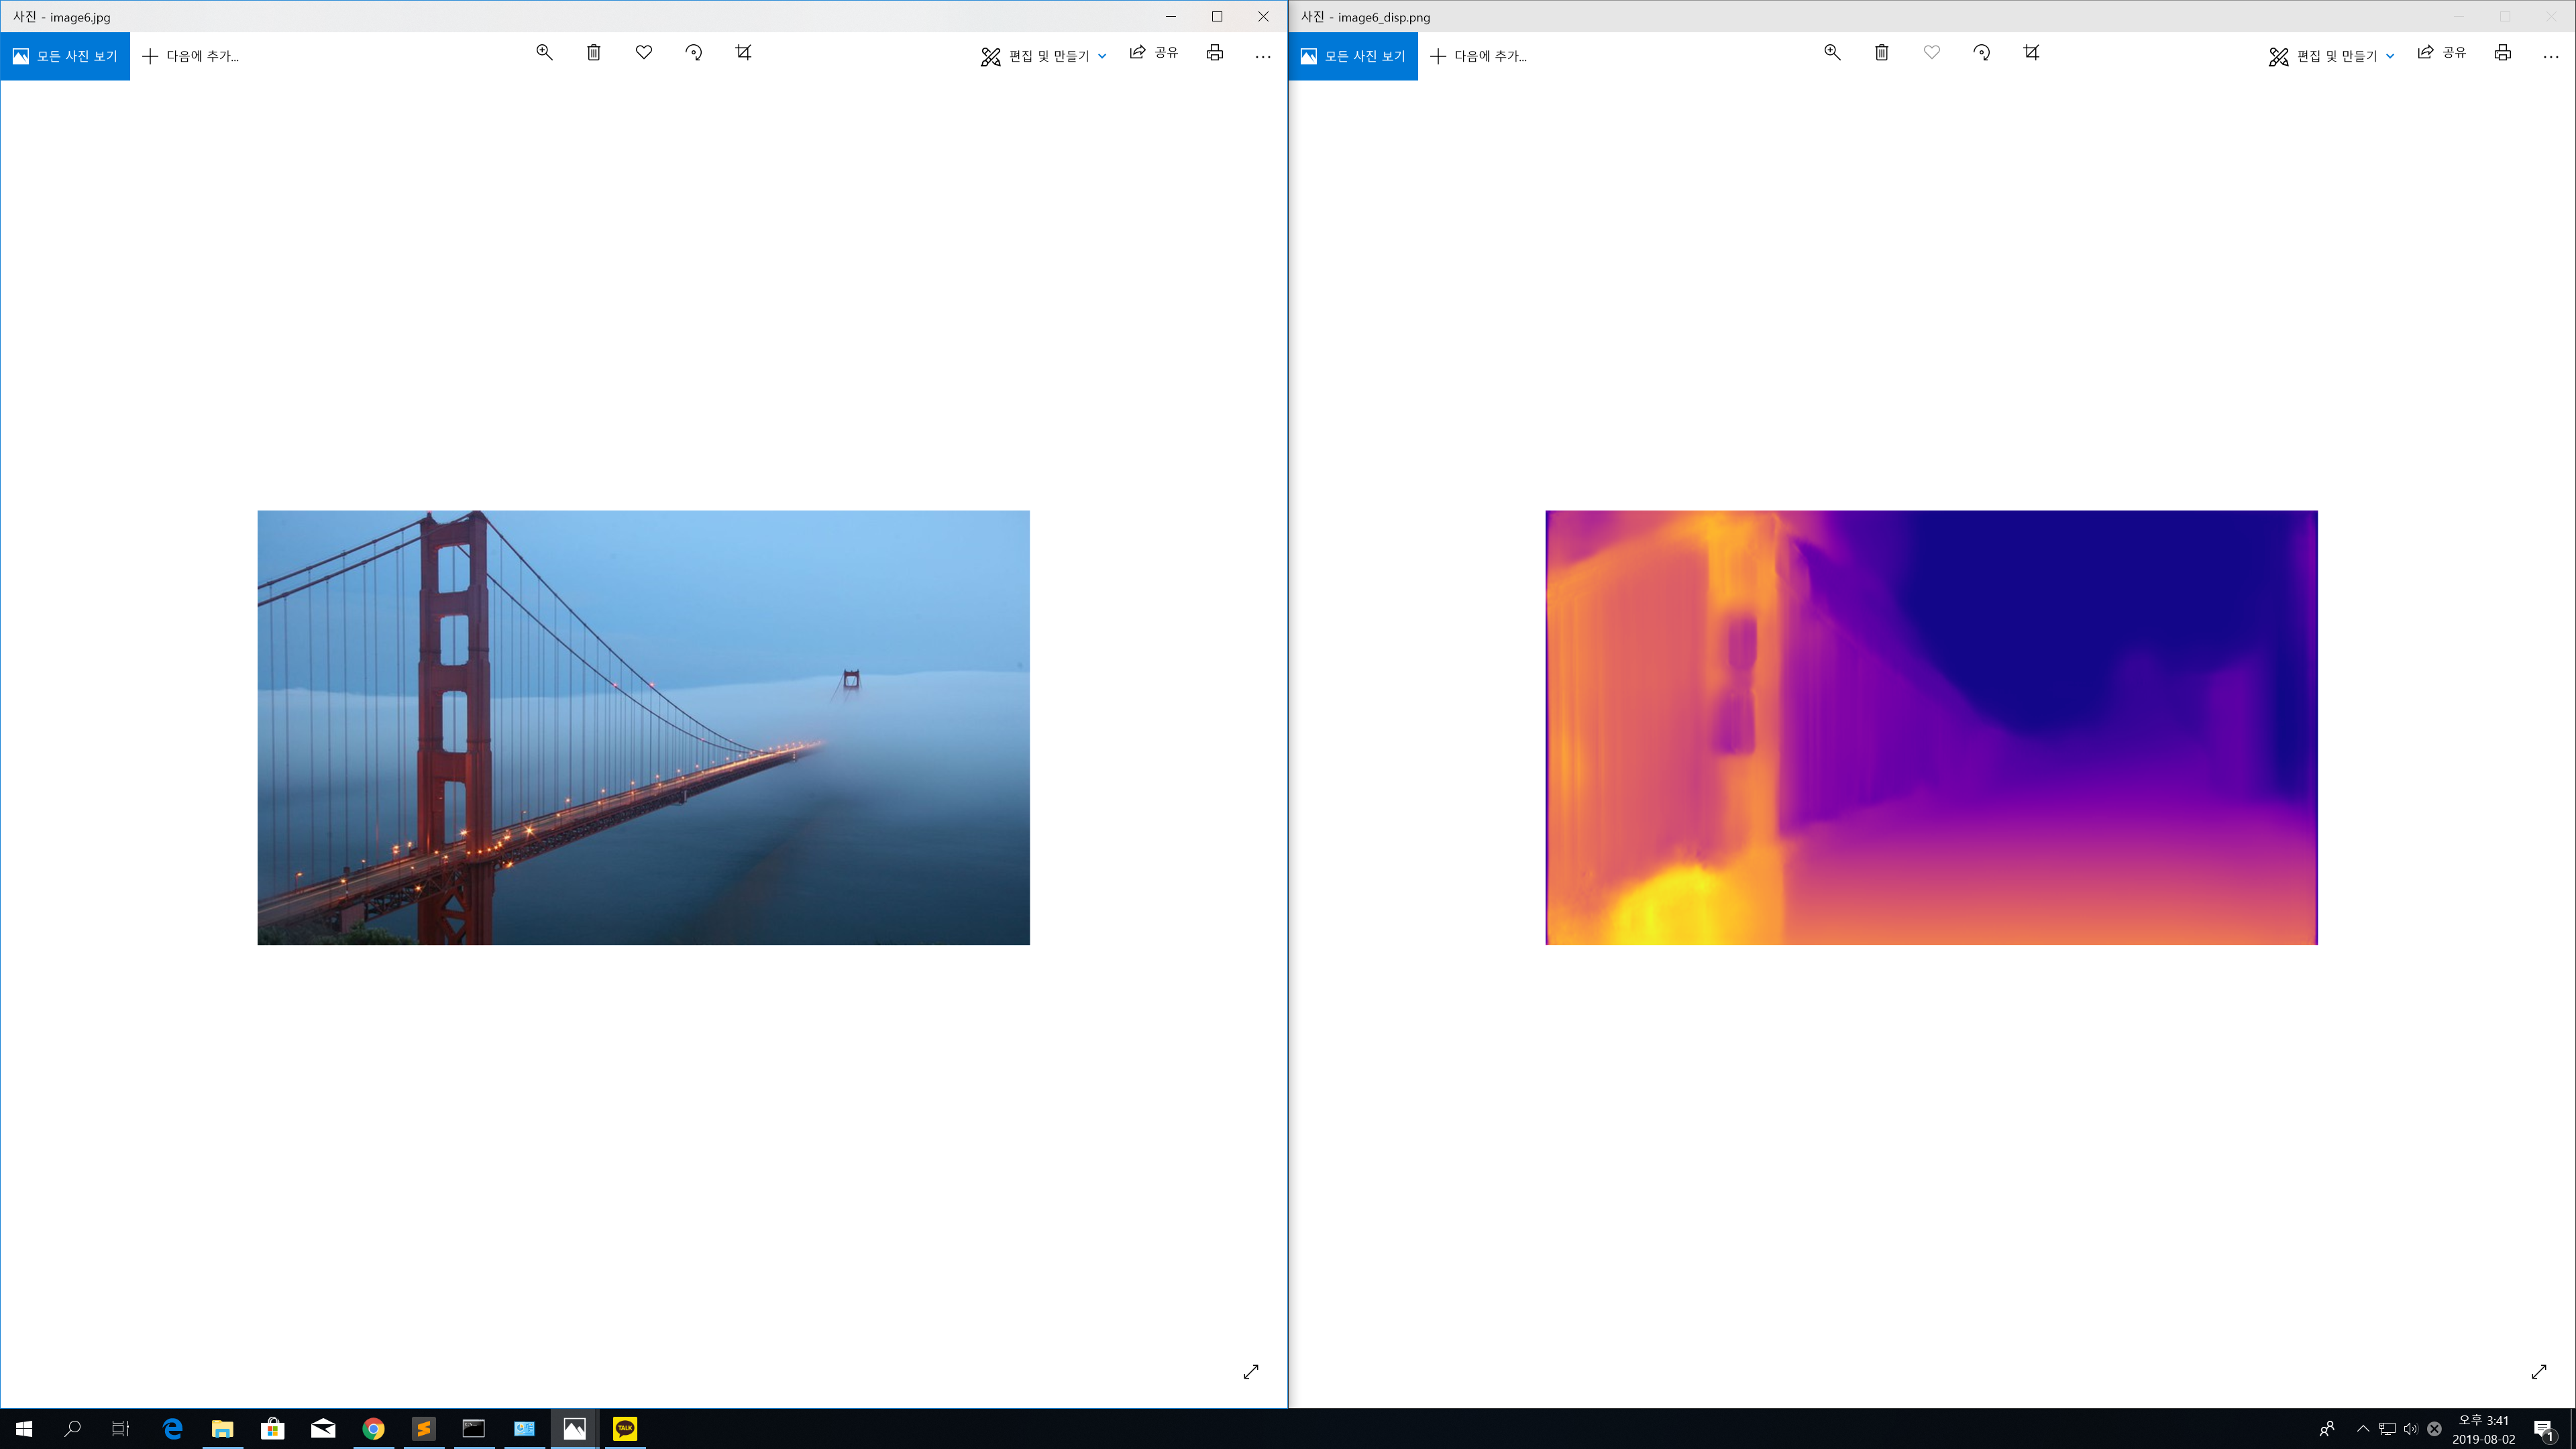Open KakaoTalk from the taskbar

point(625,1428)
